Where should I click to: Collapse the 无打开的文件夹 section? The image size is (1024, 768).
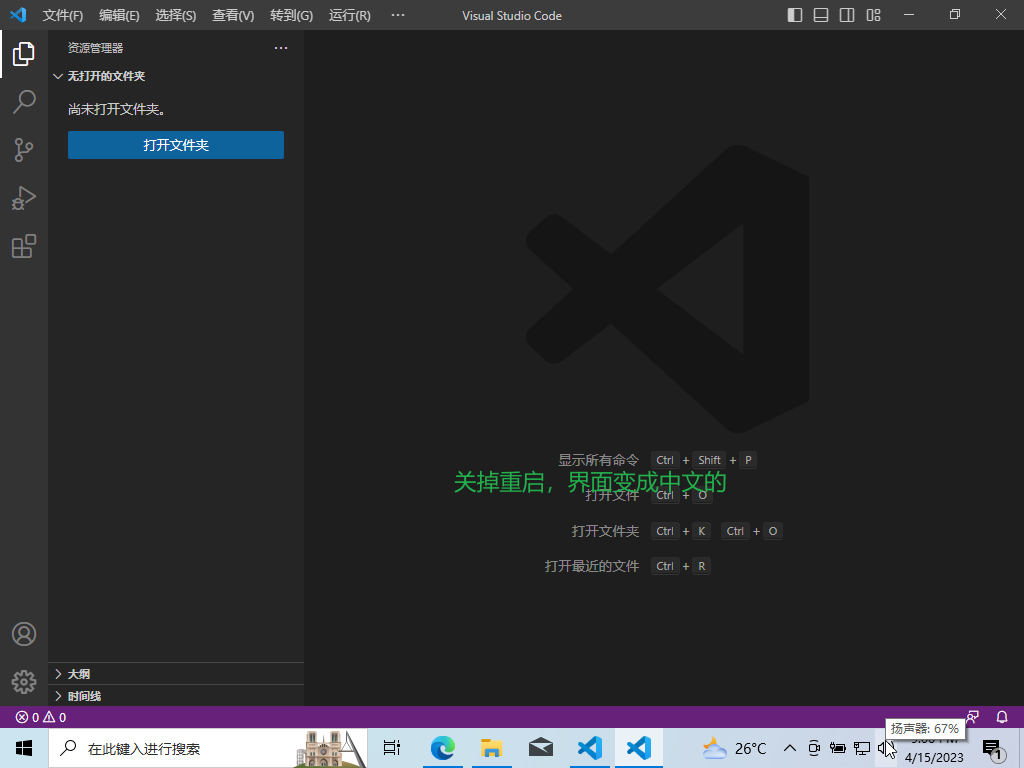106,76
